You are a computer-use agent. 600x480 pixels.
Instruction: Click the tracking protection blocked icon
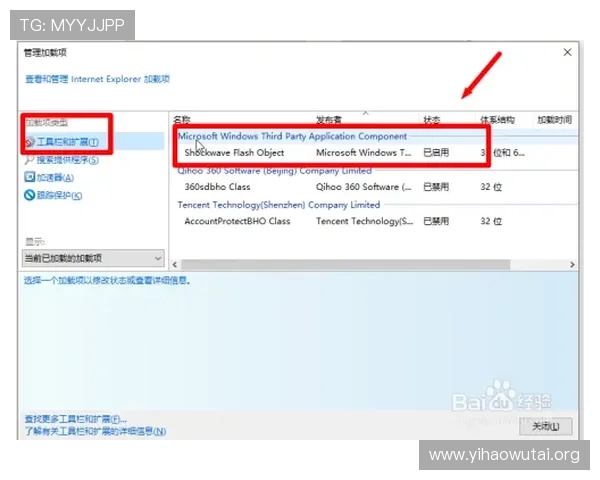[29, 195]
